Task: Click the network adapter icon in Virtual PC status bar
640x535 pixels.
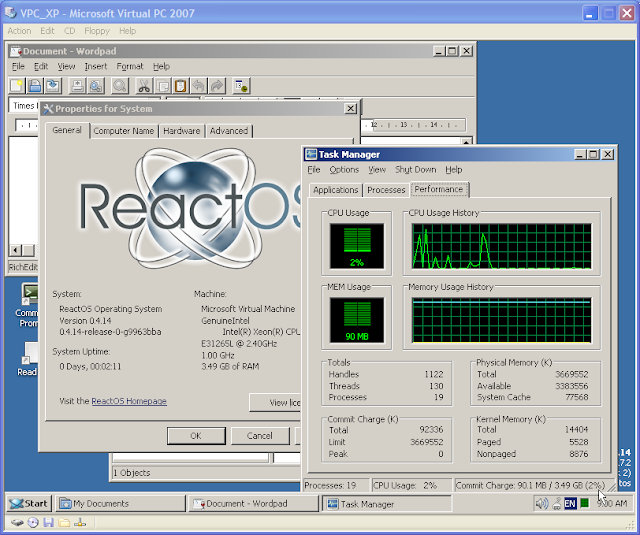Action: 80,522
